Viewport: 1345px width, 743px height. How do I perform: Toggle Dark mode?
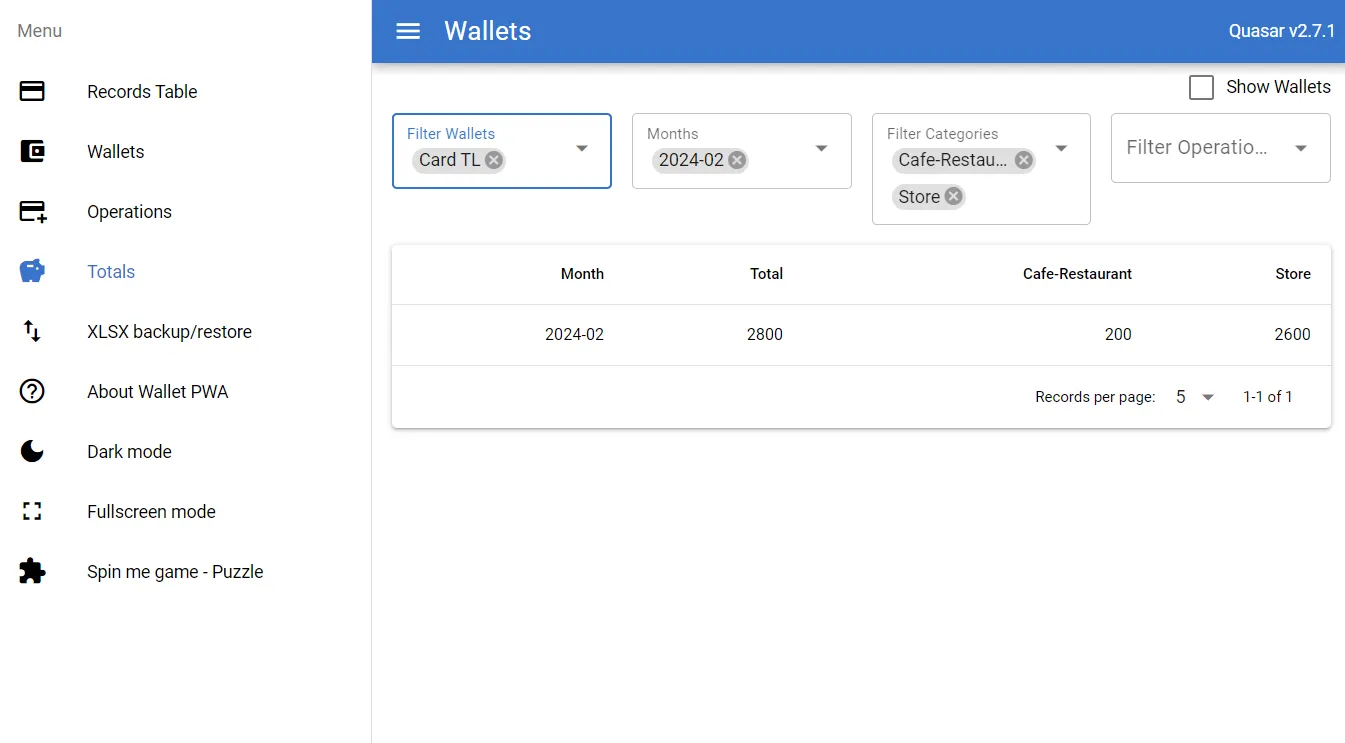pyautogui.click(x=129, y=452)
